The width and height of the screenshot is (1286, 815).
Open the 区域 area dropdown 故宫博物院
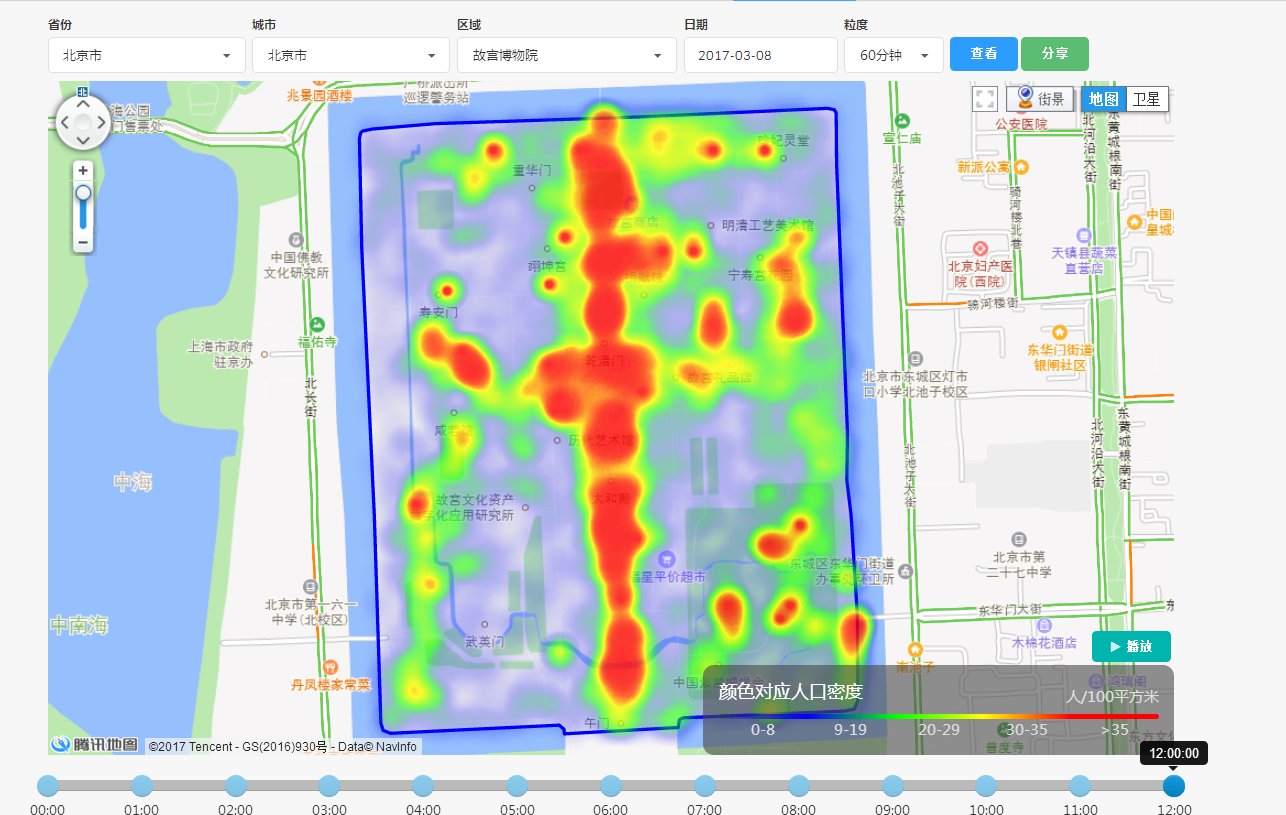pos(567,55)
